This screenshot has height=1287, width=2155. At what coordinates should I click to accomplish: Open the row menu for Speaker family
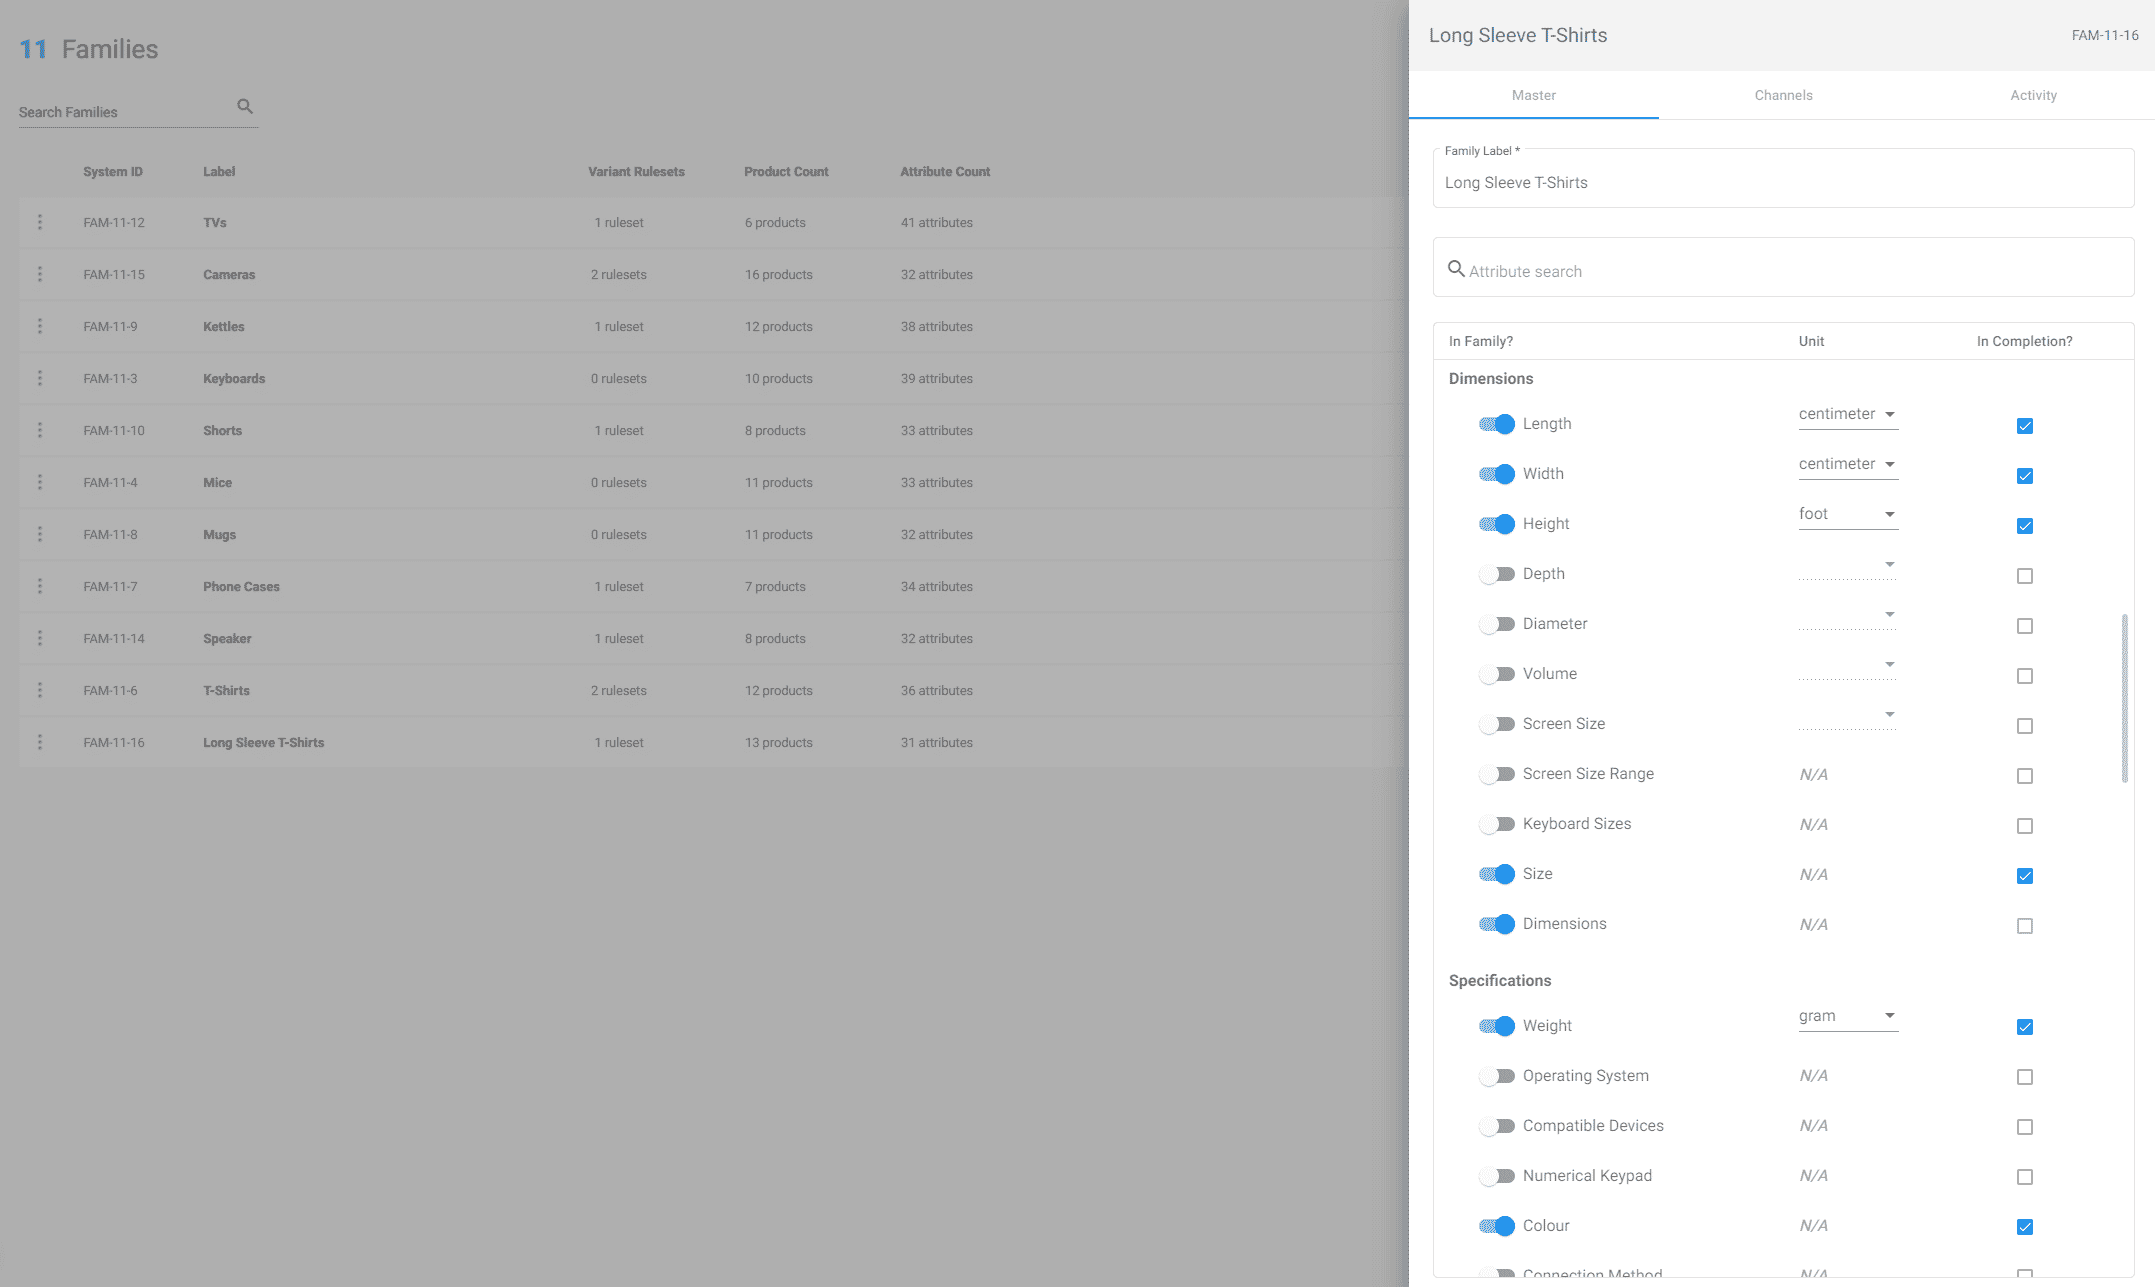coord(40,638)
